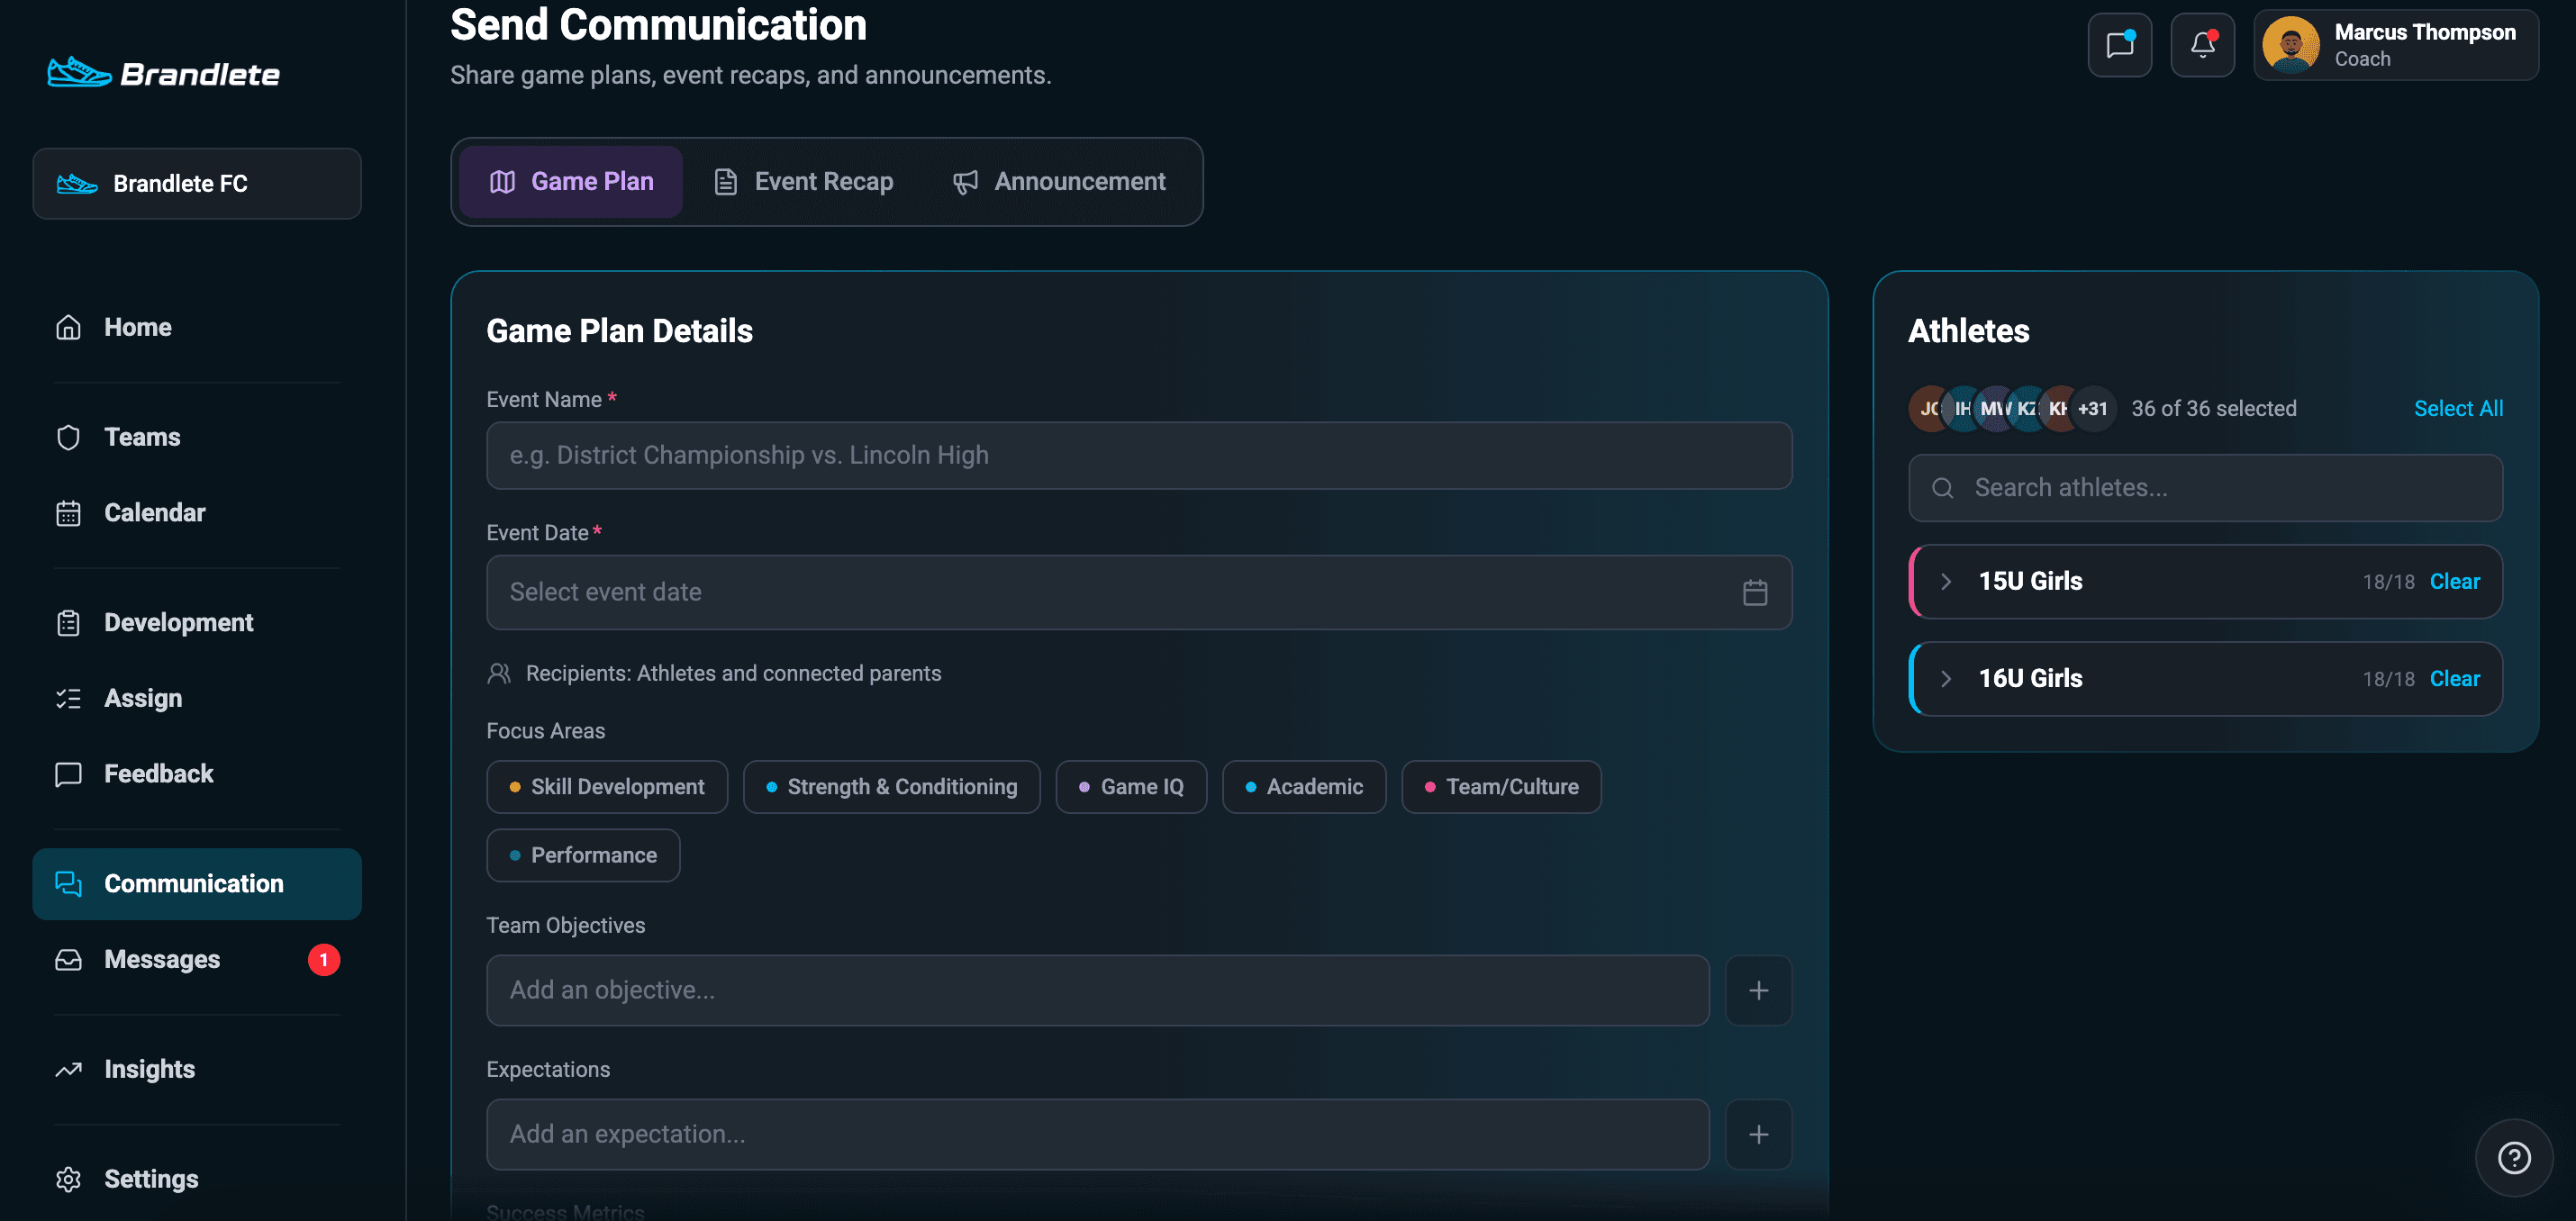Image resolution: width=2576 pixels, height=1221 pixels.
Task: Switch to the Announcement tab
Action: tap(1059, 181)
